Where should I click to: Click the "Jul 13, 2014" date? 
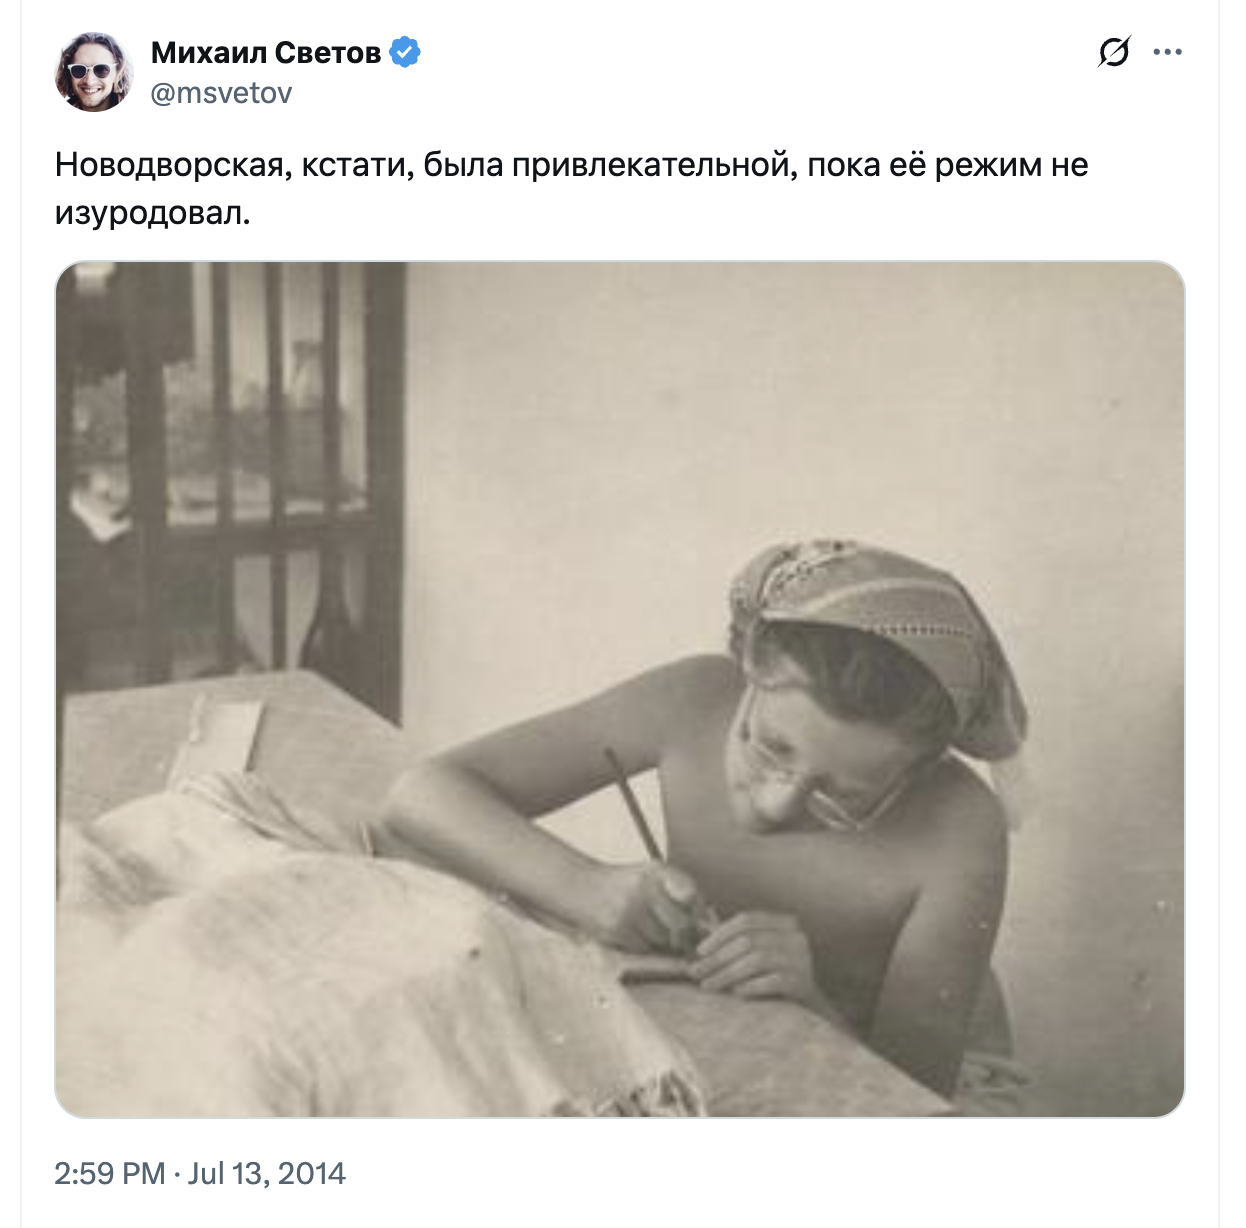pyautogui.click(x=267, y=1173)
